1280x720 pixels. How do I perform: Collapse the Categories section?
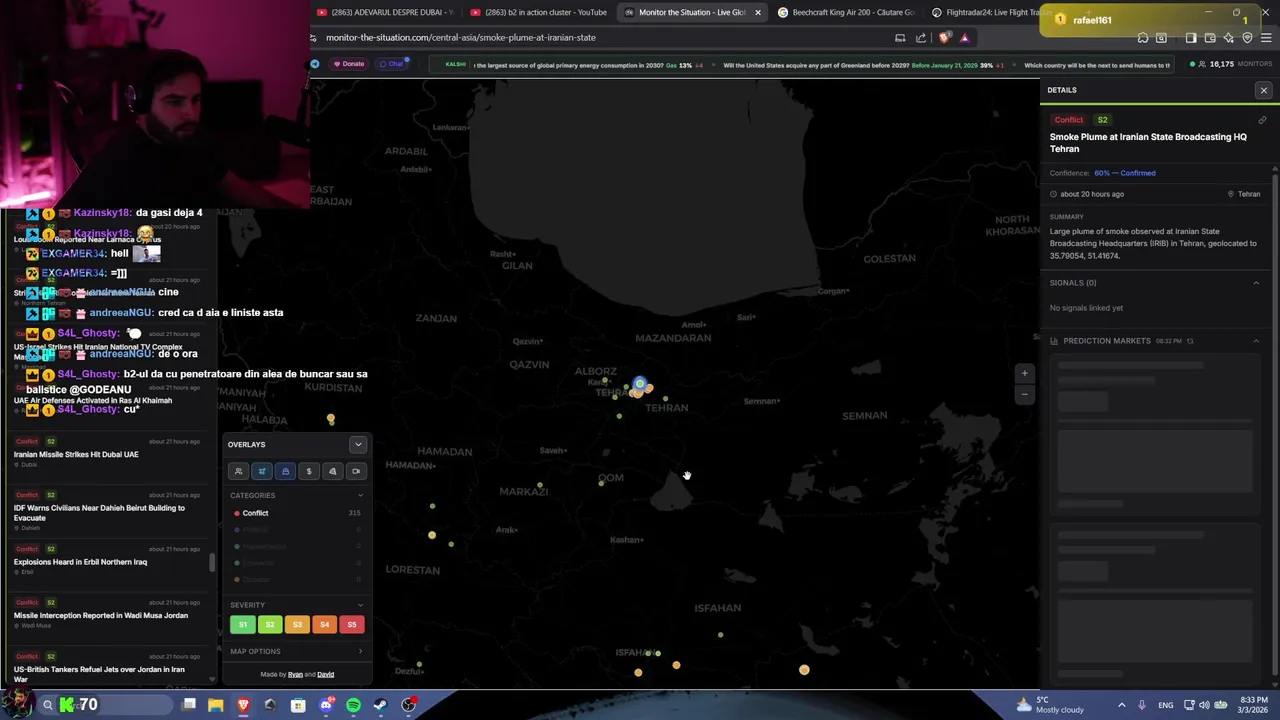(360, 495)
